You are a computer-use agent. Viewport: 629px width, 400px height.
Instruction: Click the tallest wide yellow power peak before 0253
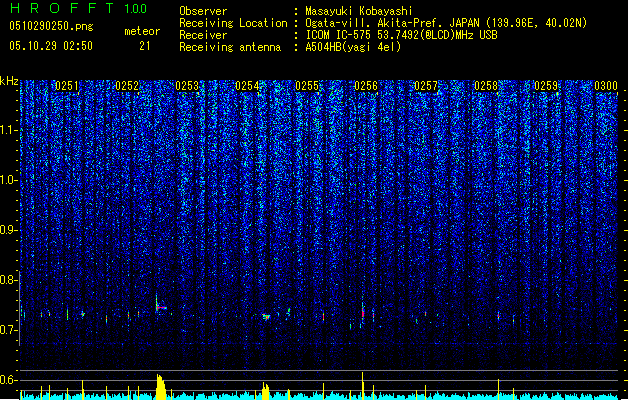[x=160, y=387]
